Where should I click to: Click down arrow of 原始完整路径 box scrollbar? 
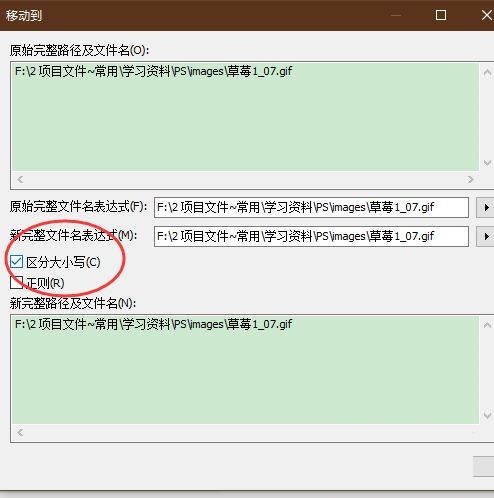pyautogui.click(x=487, y=163)
